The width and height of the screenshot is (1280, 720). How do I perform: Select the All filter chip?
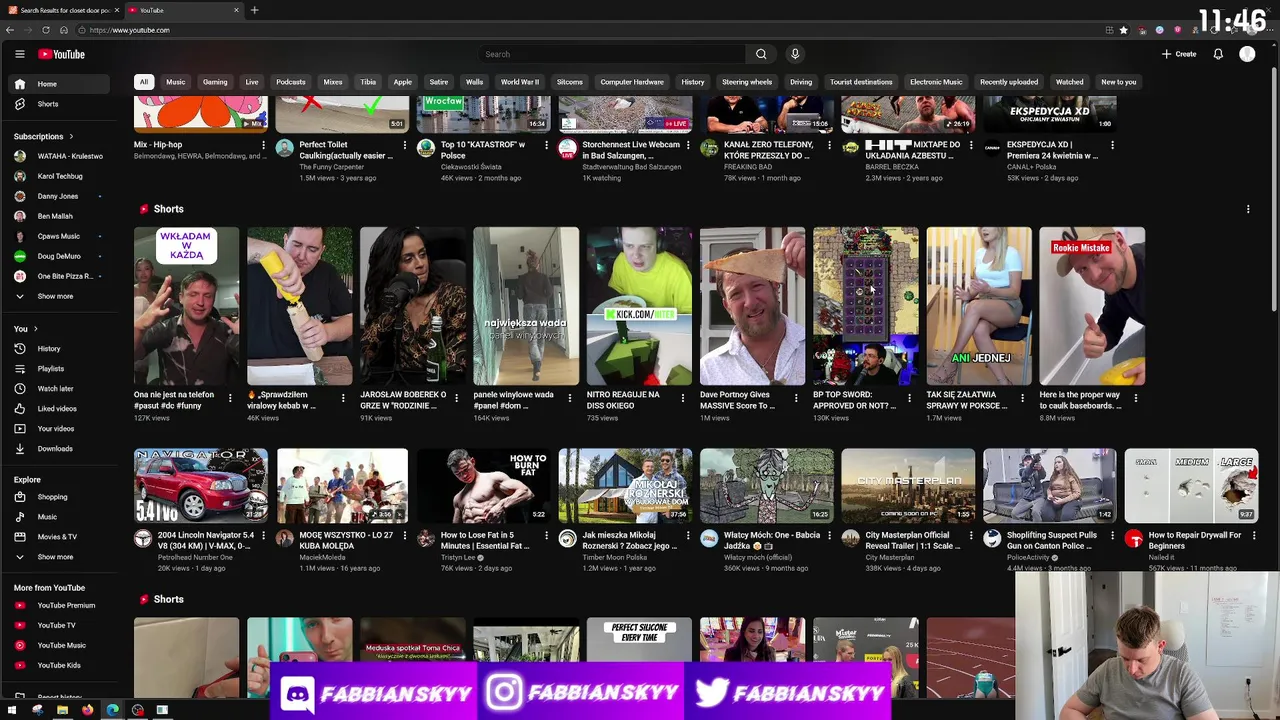[144, 82]
